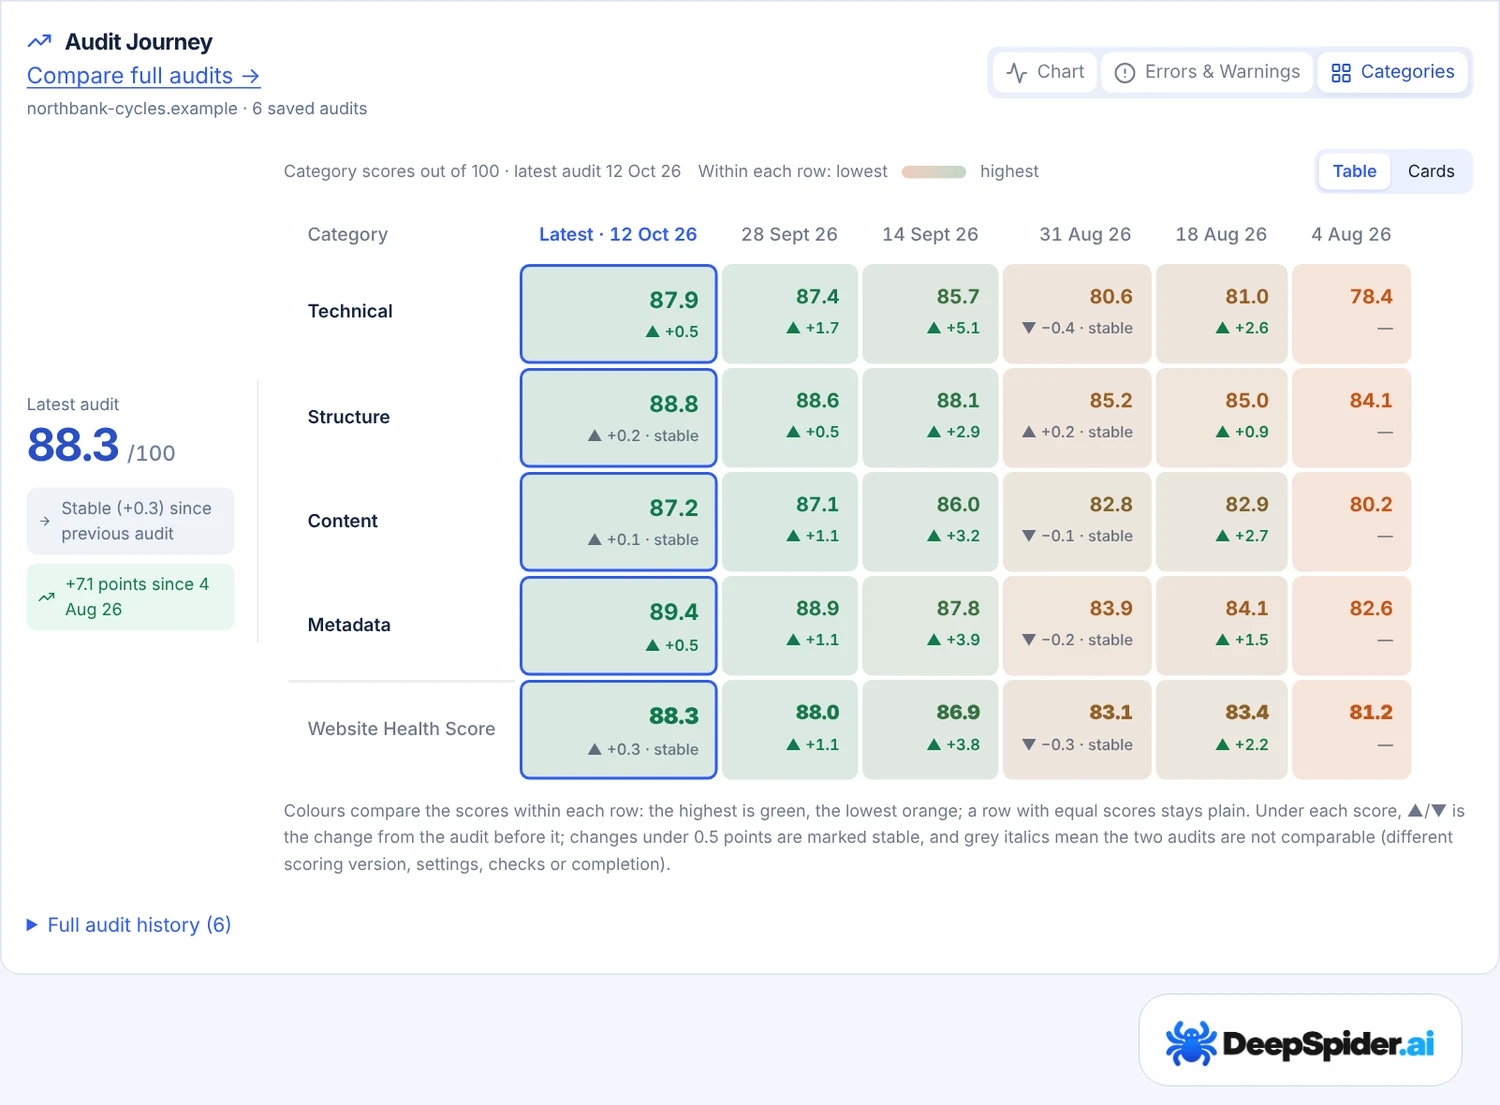
Task: Select the Categories tab
Action: coord(1393,72)
